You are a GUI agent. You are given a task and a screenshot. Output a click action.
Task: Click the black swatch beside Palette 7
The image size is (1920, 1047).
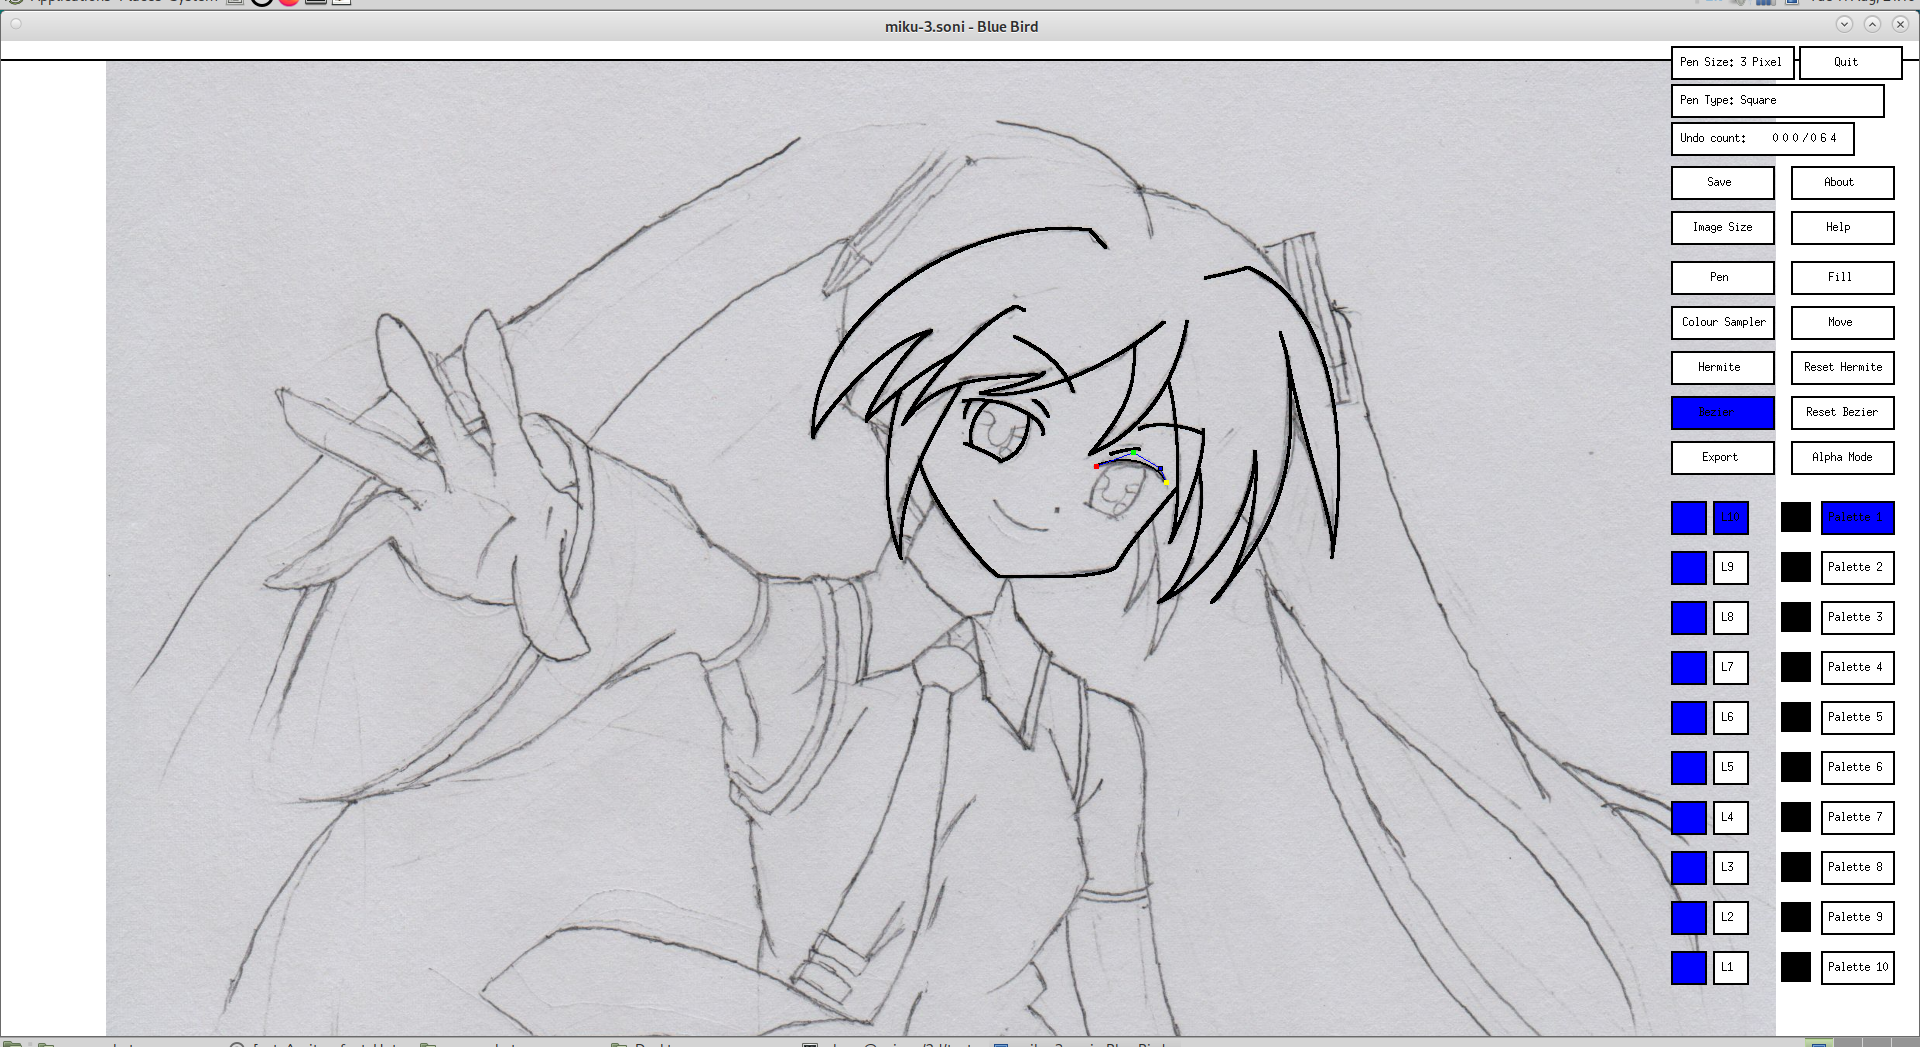1796,817
